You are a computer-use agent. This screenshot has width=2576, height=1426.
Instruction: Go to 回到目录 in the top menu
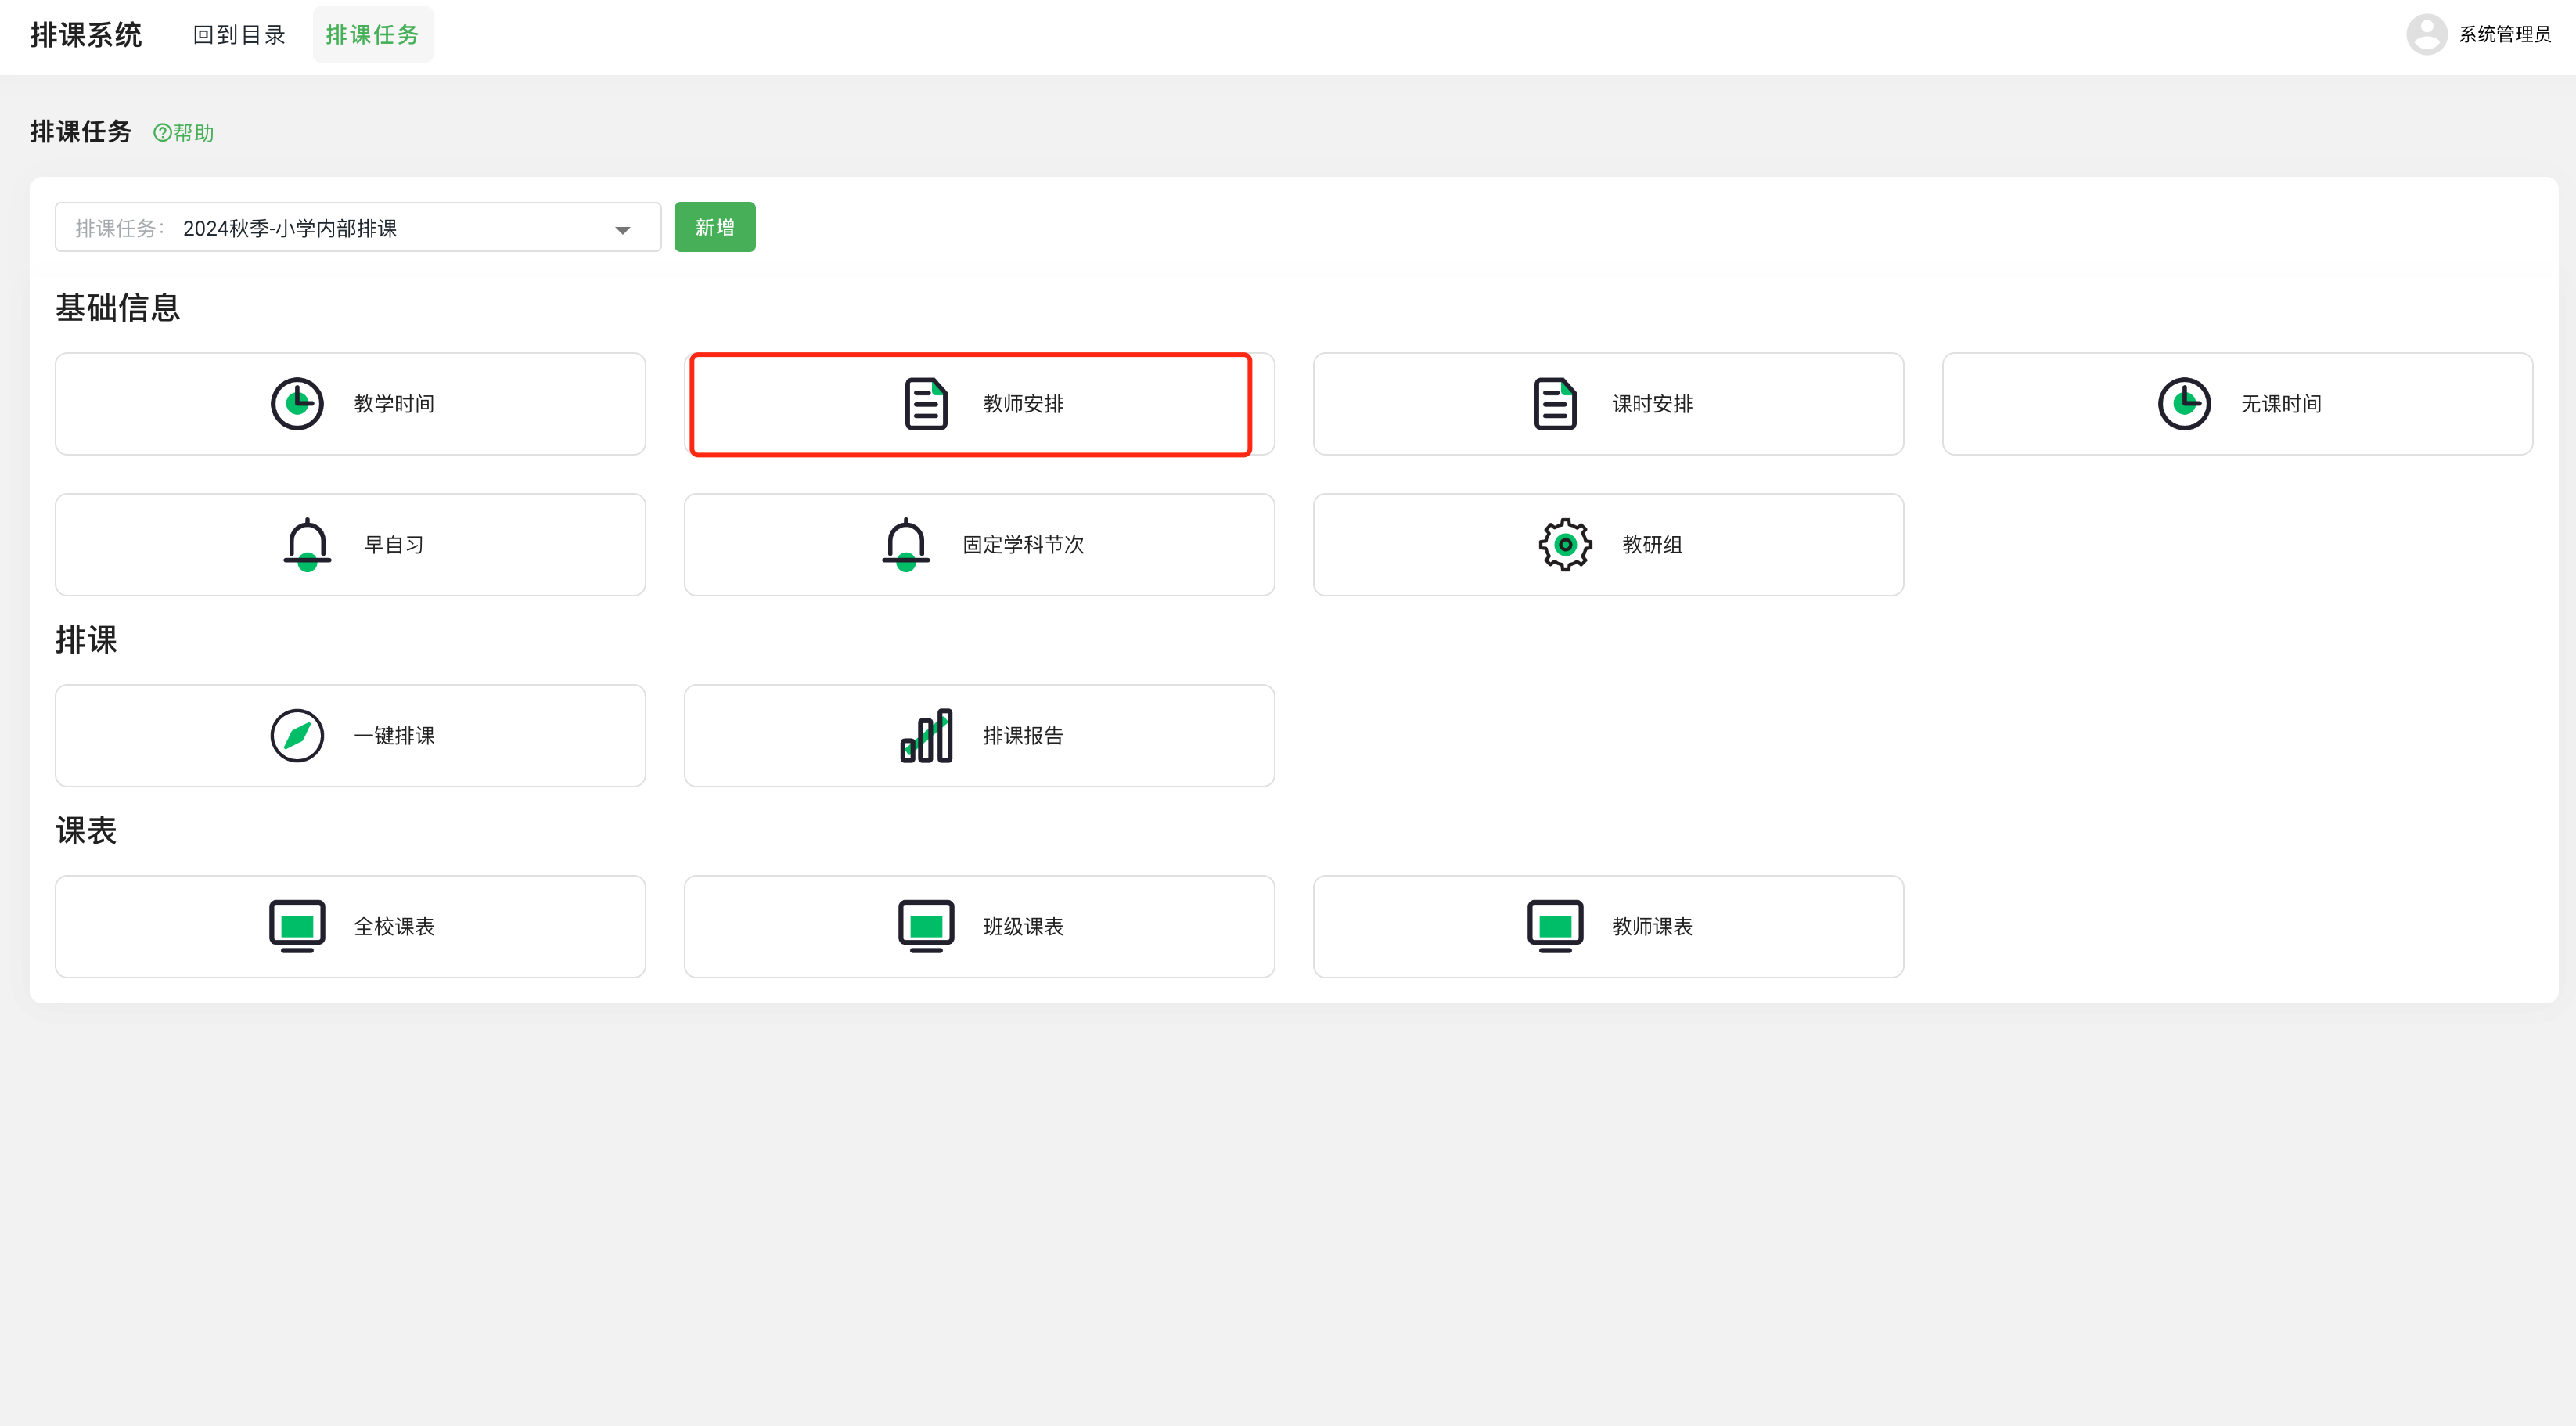pos(239,35)
